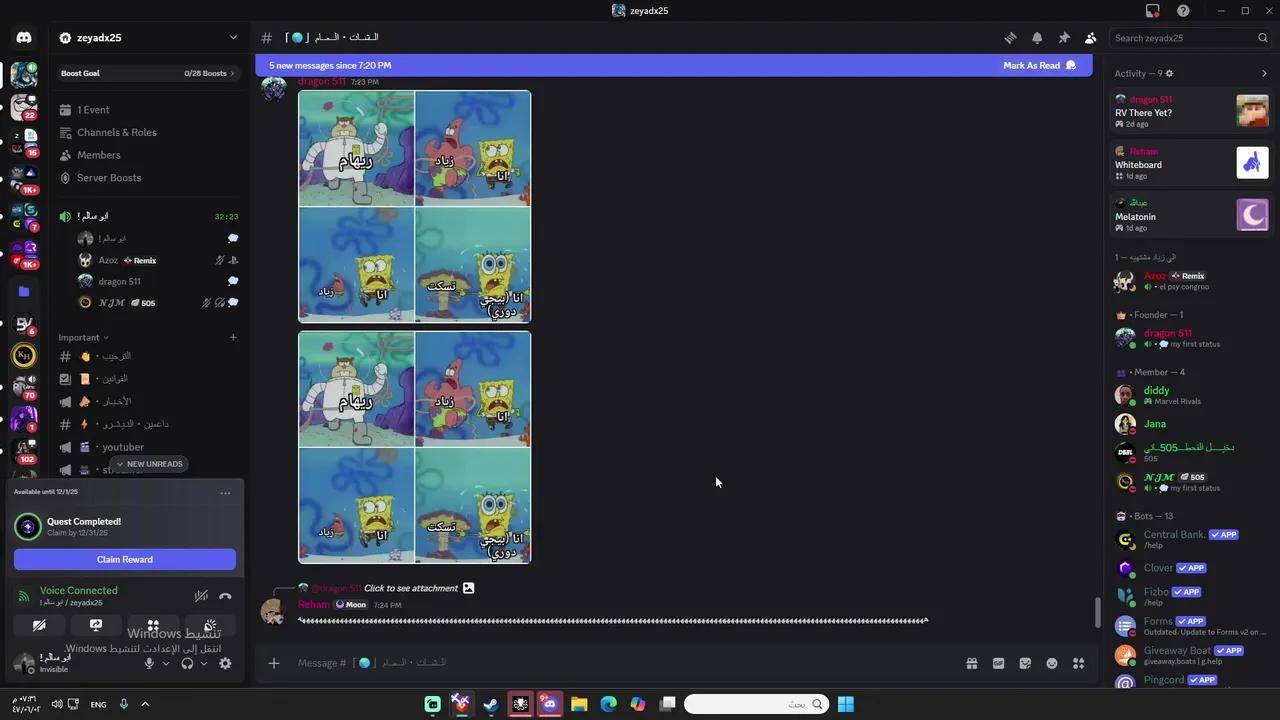
Task: Open the RV There Yet? activity card
Action: click(x=1191, y=111)
